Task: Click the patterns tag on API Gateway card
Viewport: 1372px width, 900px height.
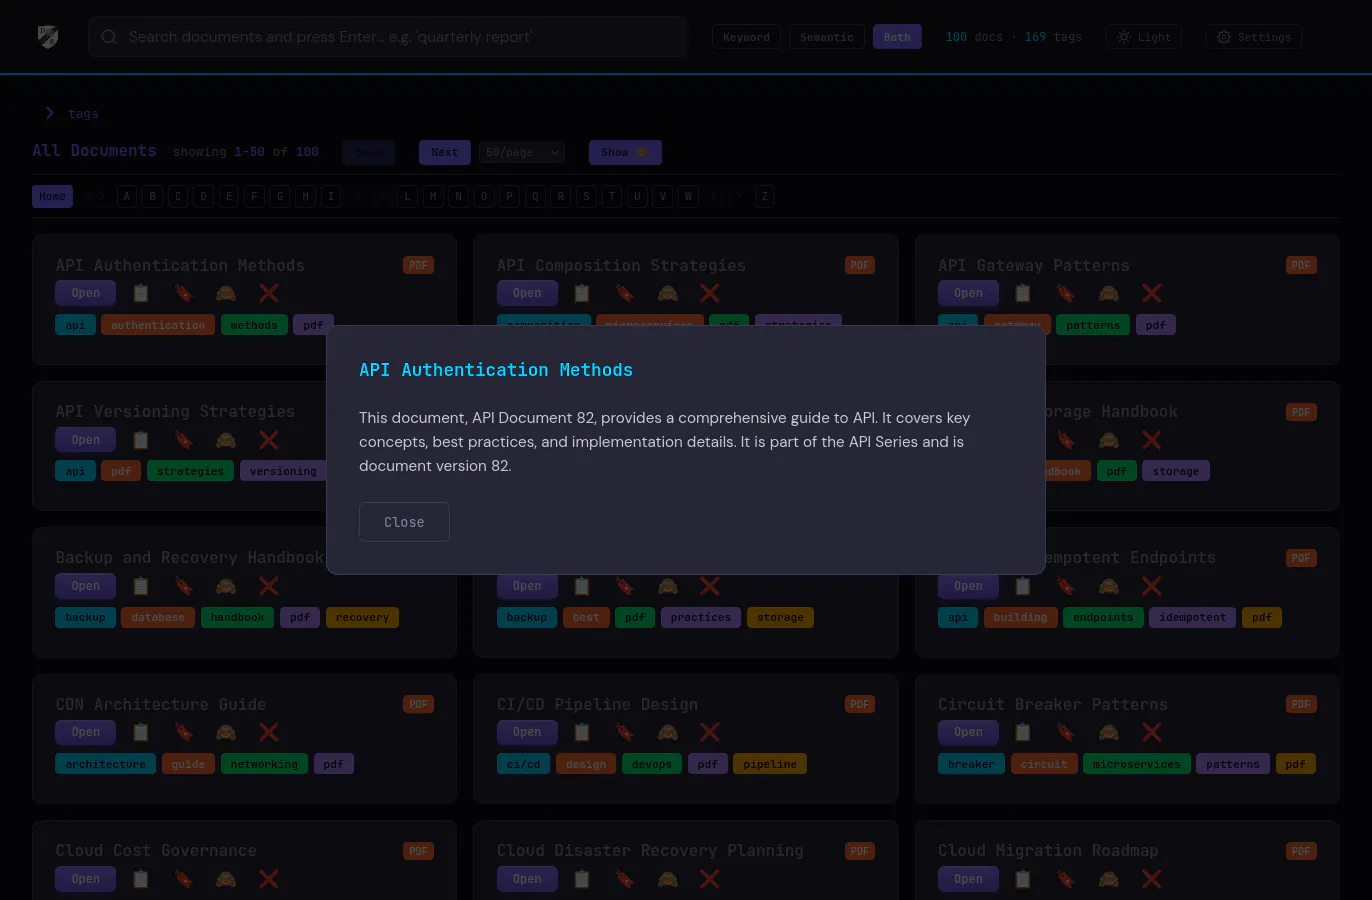Action: pos(1093,325)
